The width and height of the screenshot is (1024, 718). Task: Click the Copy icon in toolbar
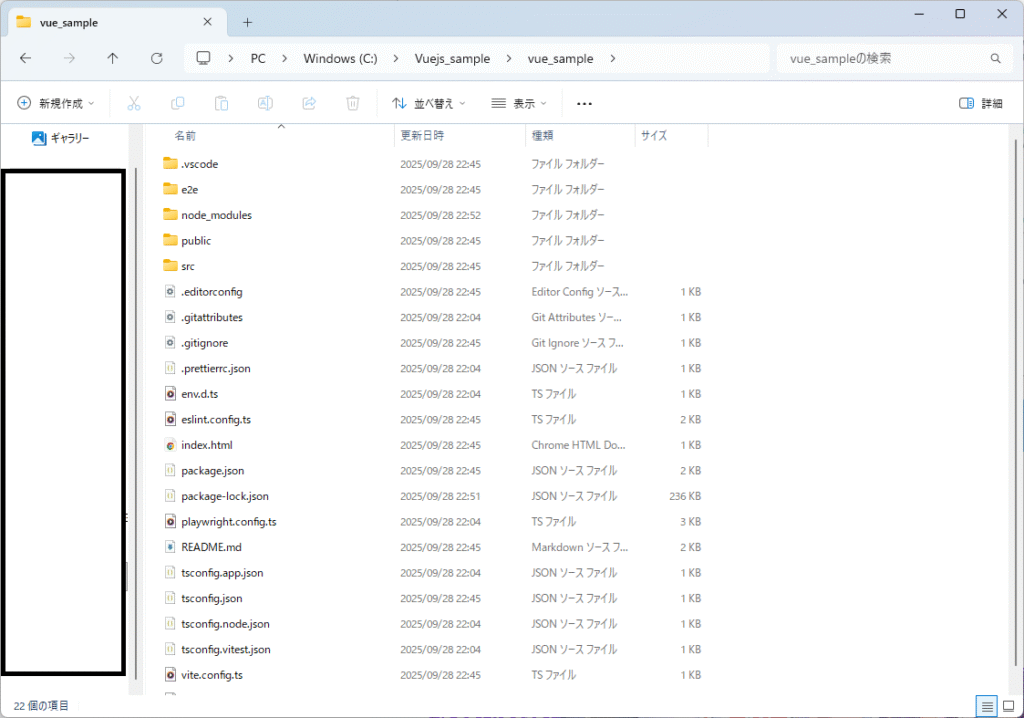click(x=178, y=103)
